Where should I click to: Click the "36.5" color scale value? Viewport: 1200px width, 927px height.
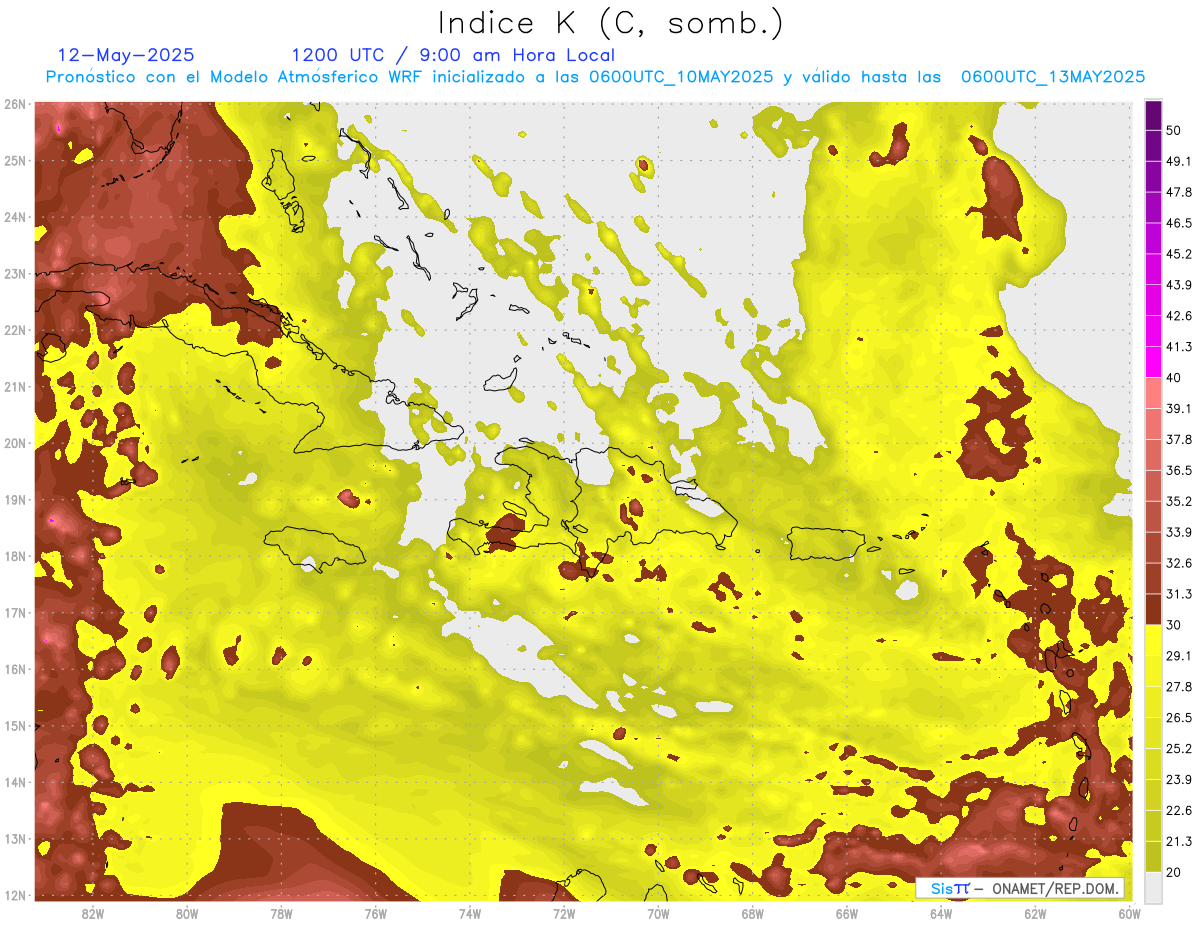click(1178, 470)
